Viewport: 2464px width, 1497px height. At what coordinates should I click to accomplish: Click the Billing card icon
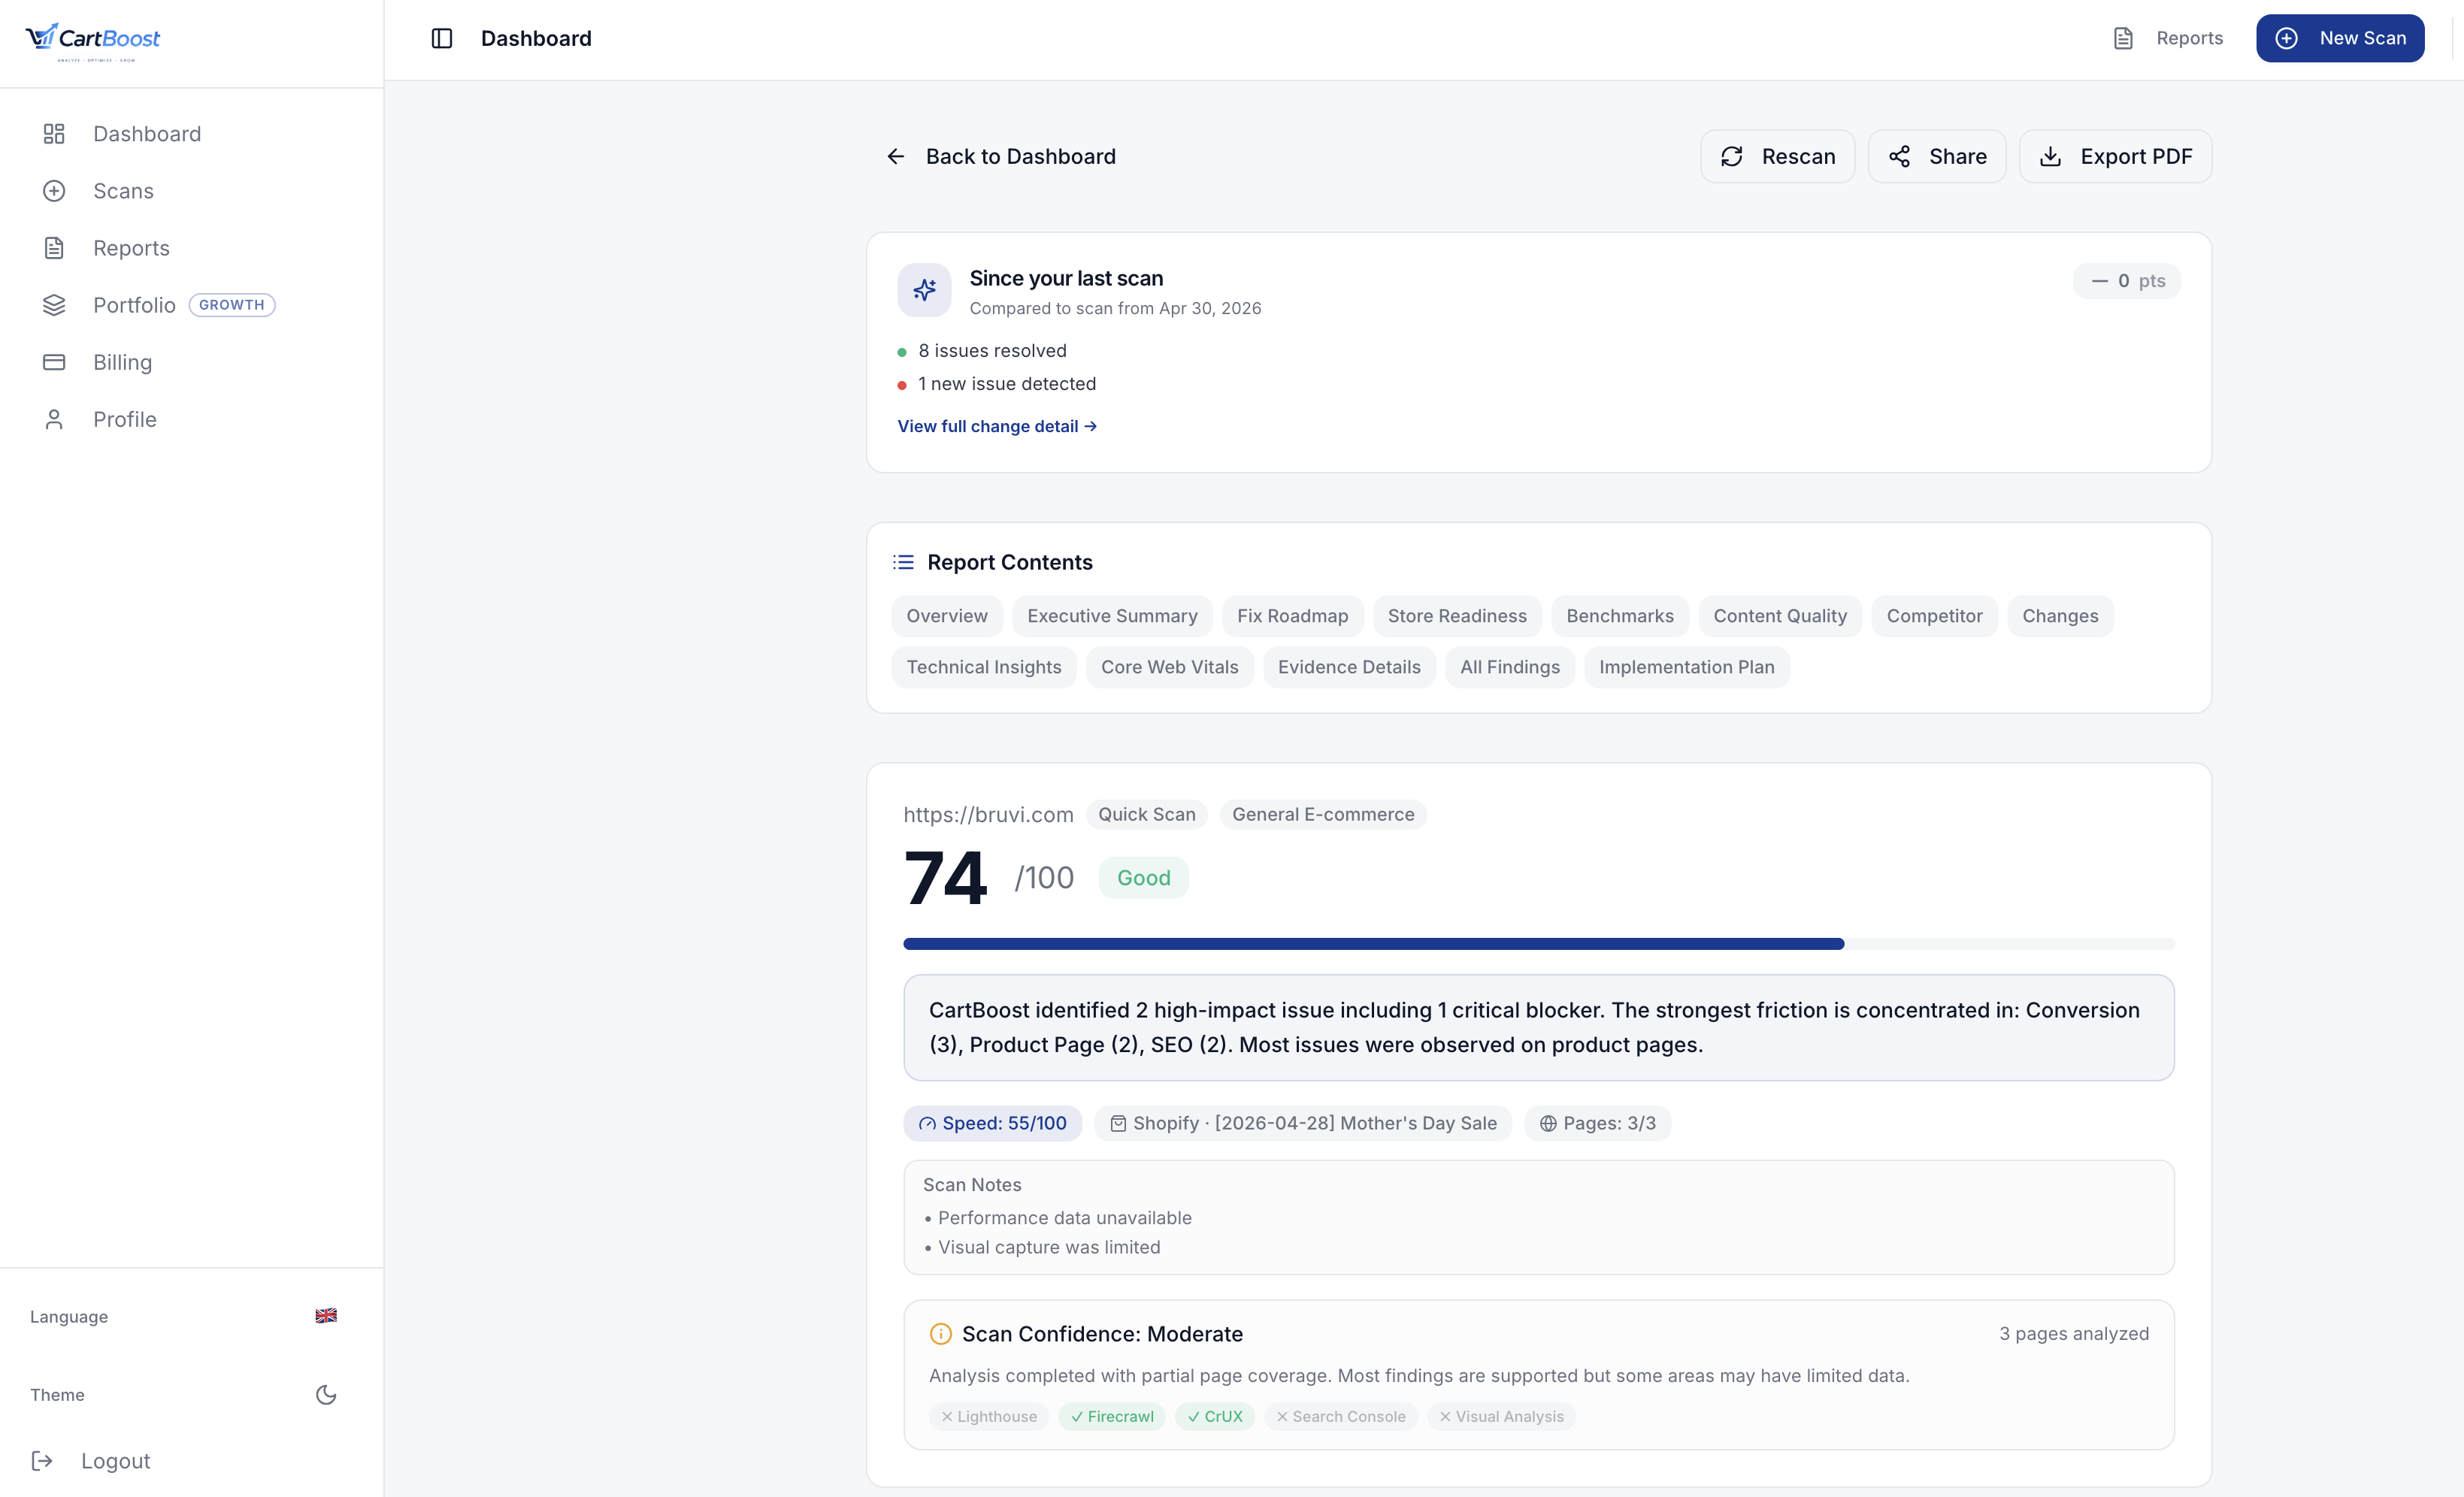click(54, 362)
